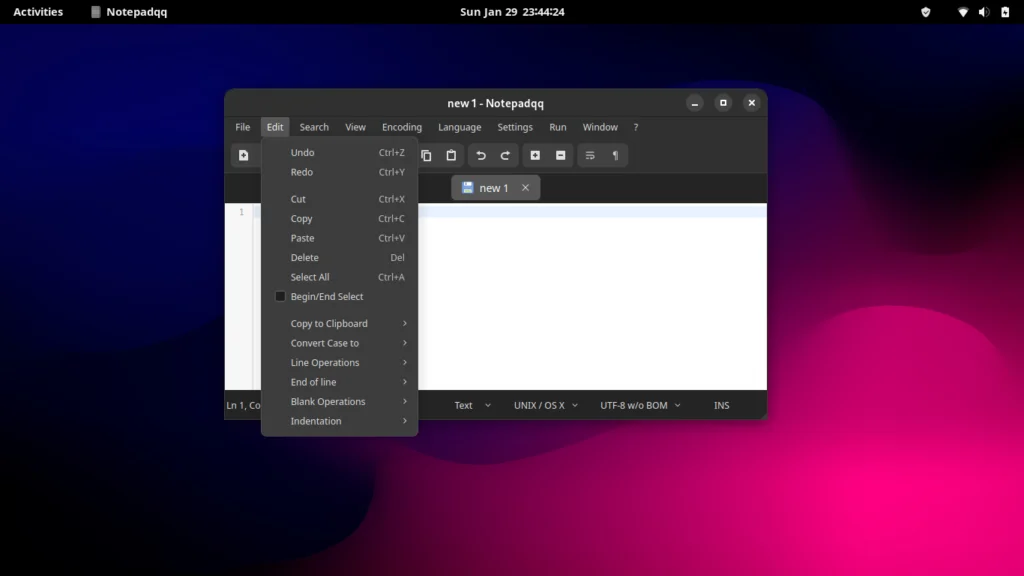Screen dimensions: 1024x576
Task: Click the New document toolbar icon
Action: [243, 155]
